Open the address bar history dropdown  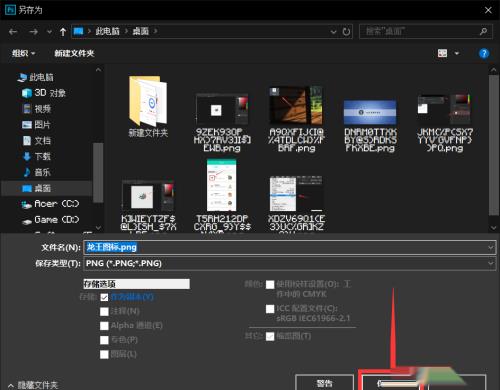[x=333, y=32]
